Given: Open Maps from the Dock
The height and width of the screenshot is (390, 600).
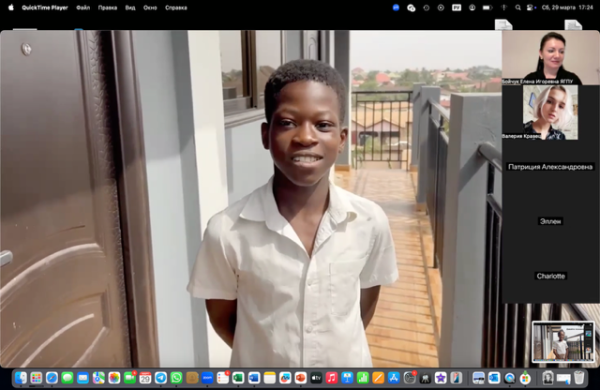Looking at the screenshot, I should click(99, 378).
